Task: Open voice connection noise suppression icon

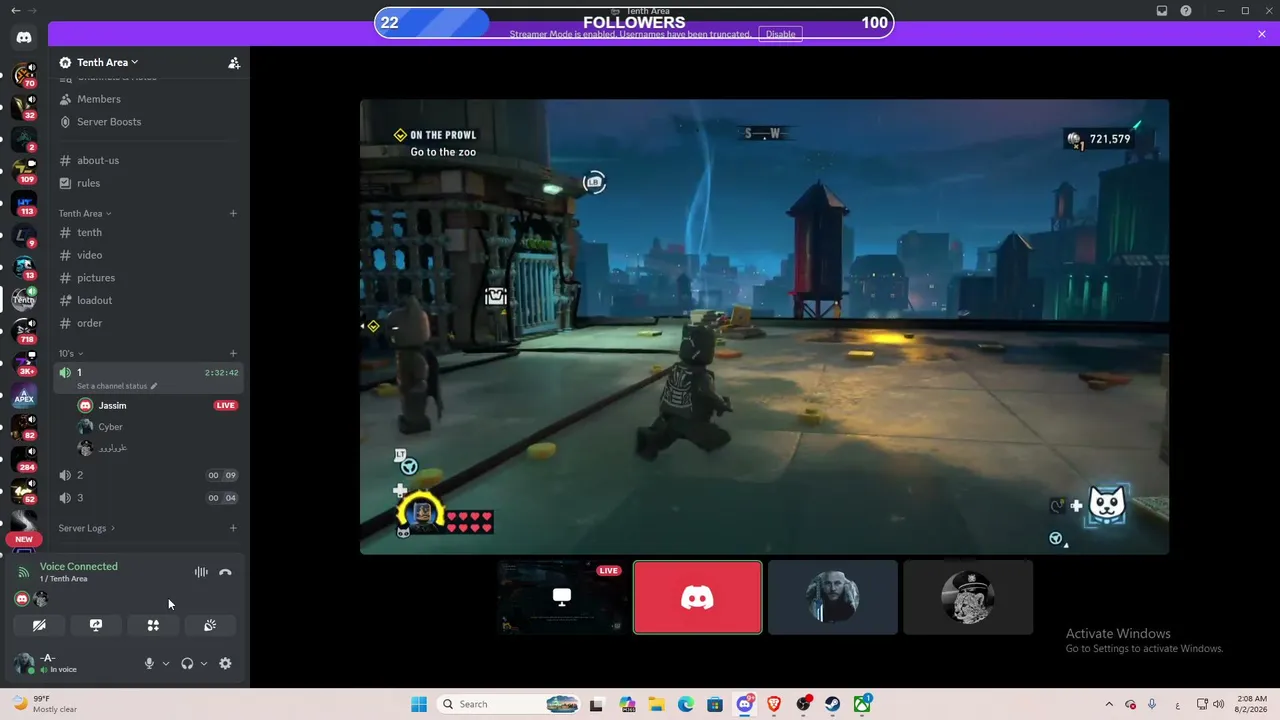Action: 201,572
